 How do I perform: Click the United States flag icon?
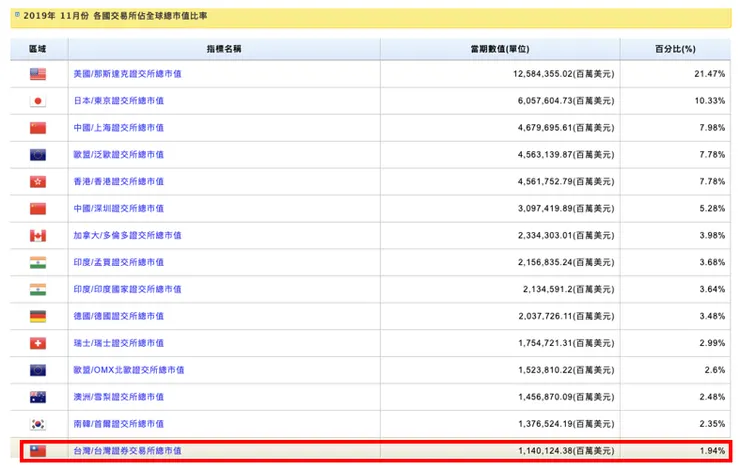pos(38,74)
